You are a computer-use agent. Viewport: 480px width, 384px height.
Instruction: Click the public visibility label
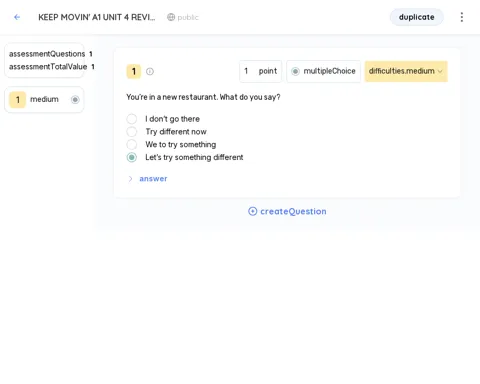(x=188, y=17)
